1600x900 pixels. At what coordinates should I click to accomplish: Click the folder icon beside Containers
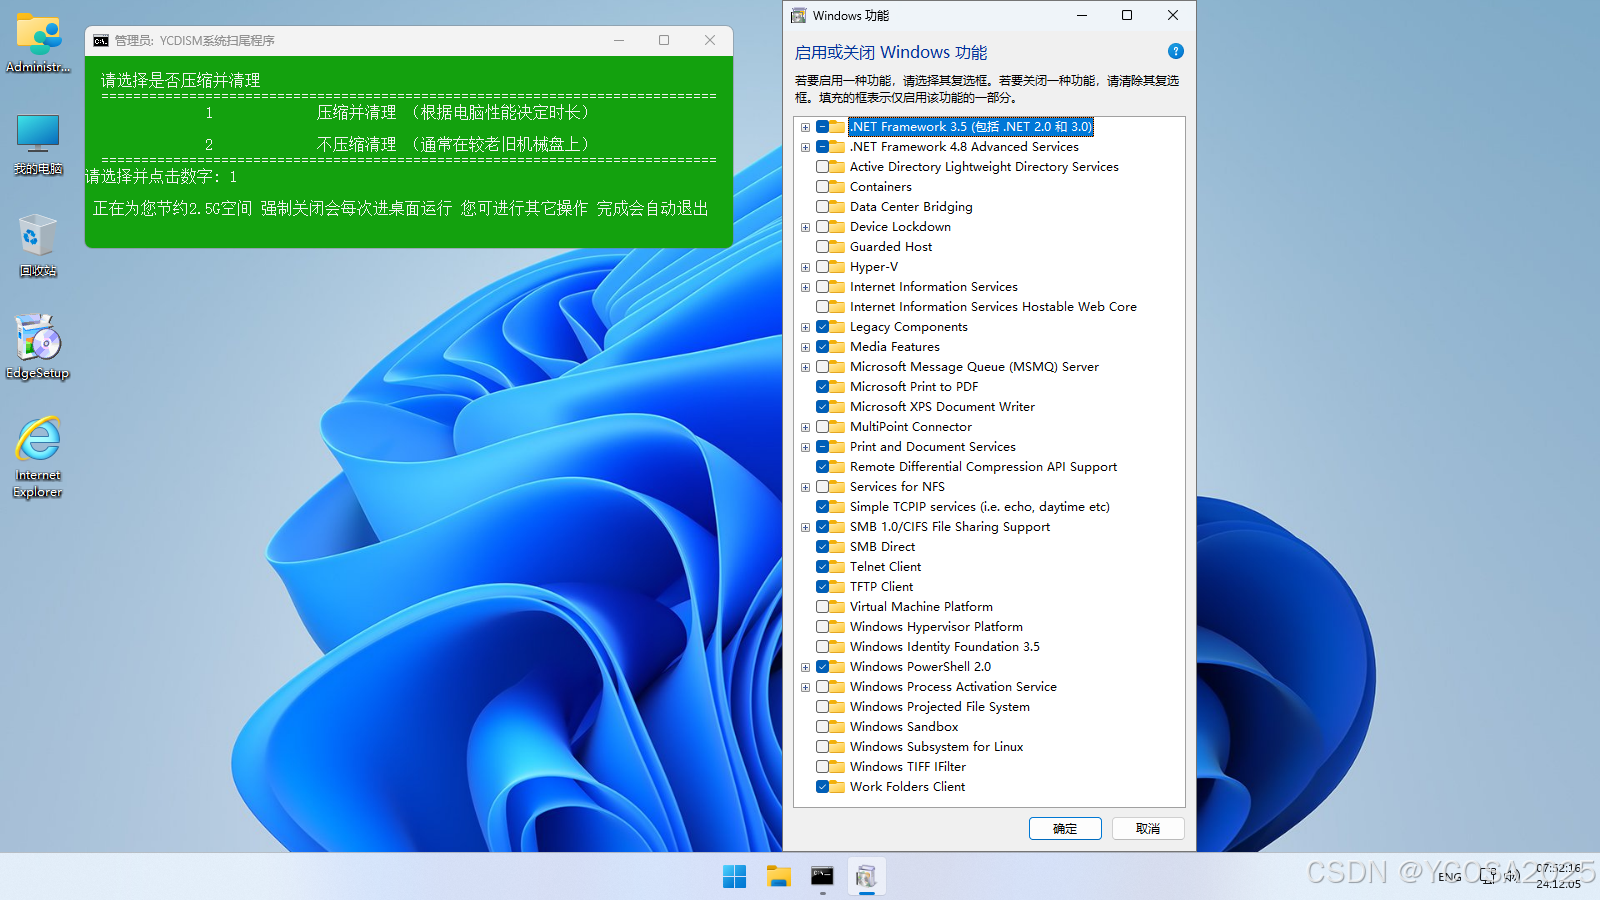click(837, 187)
